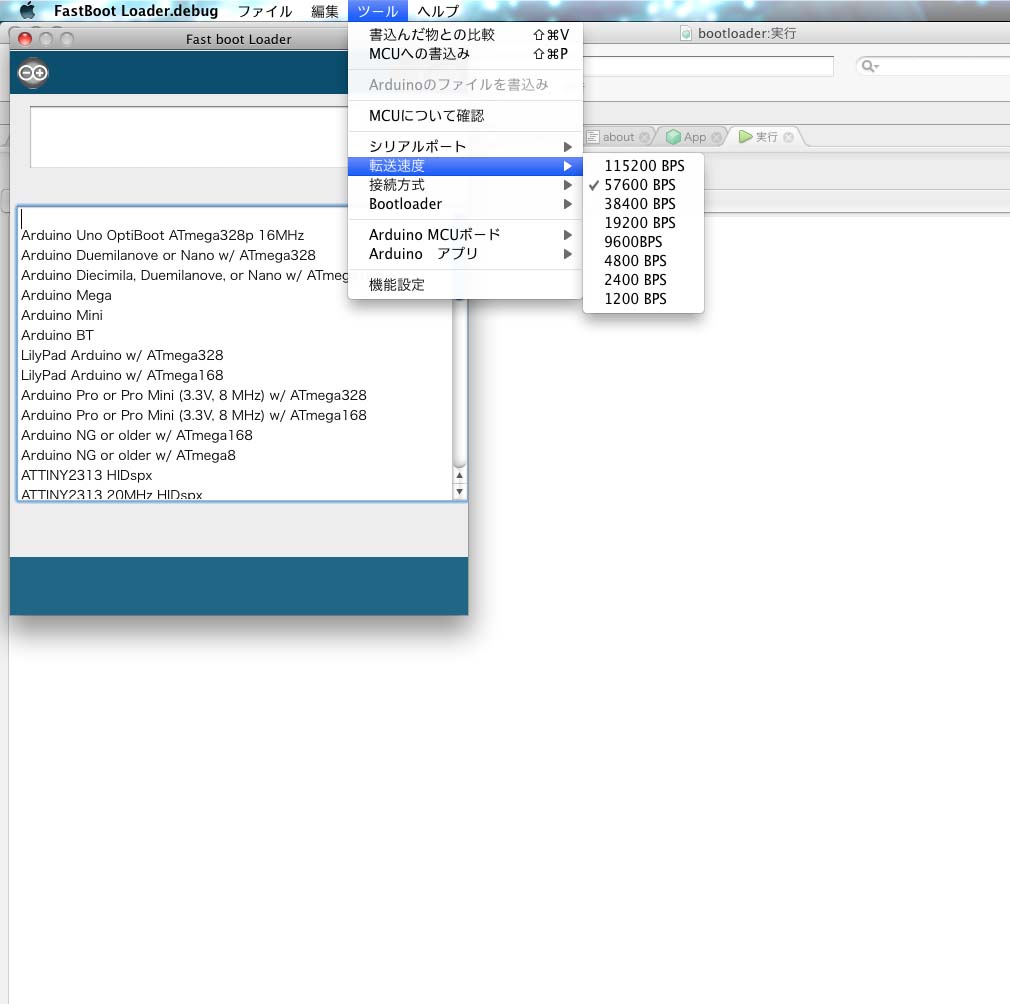Switch to the App tab
This screenshot has width=1010, height=1004.
693,137
